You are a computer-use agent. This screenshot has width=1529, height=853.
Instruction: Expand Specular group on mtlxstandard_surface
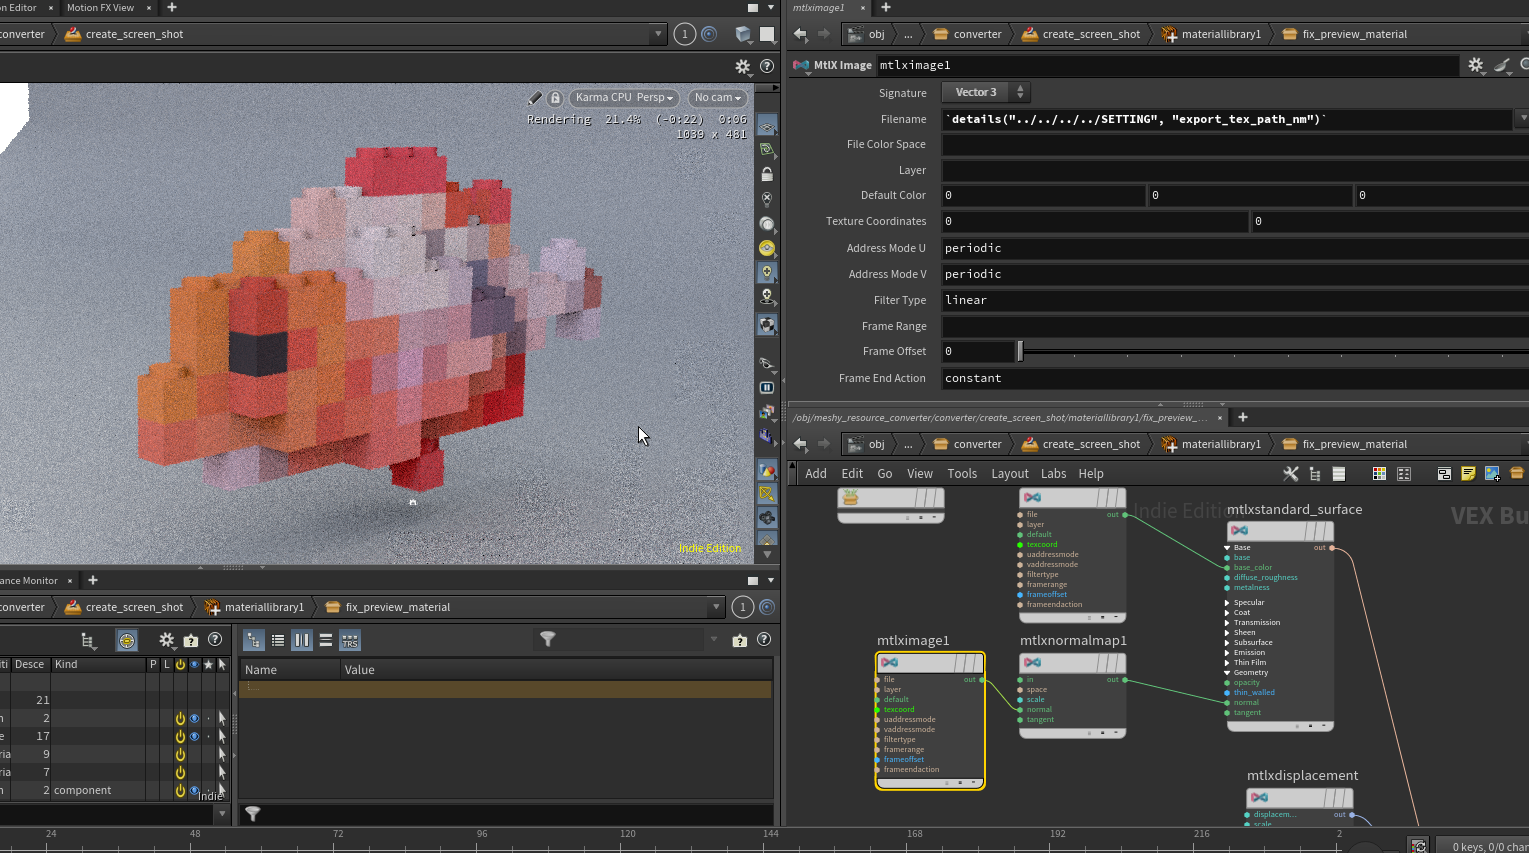[x=1227, y=603]
